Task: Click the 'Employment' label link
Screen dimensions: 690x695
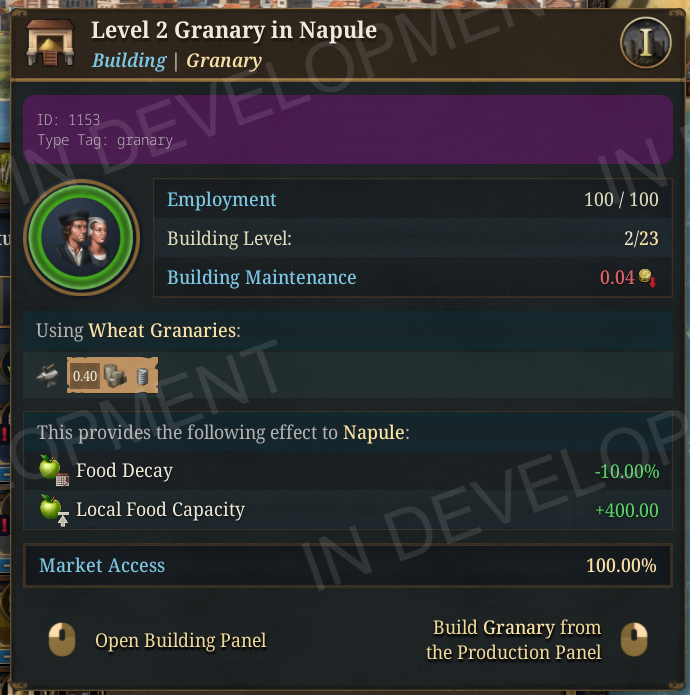Action: (222, 199)
